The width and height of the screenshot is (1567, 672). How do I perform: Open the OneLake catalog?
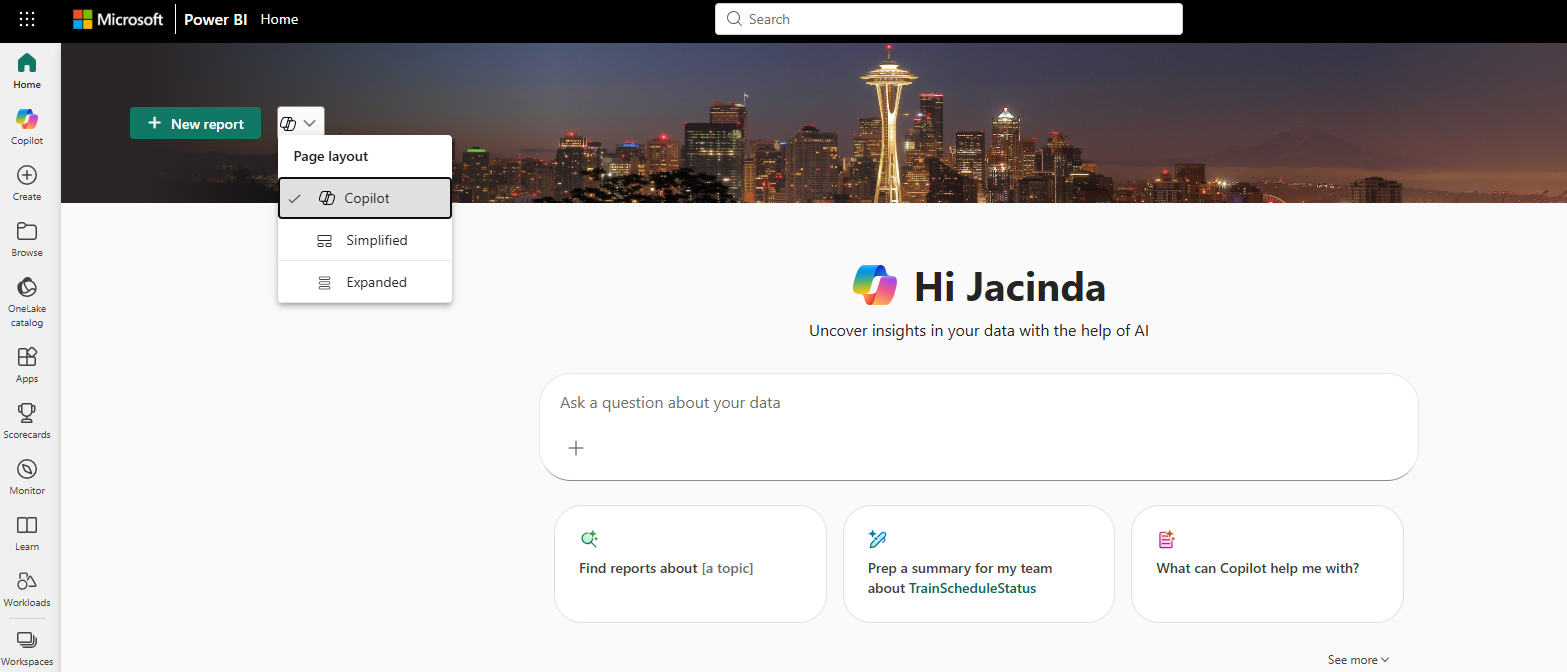click(27, 301)
